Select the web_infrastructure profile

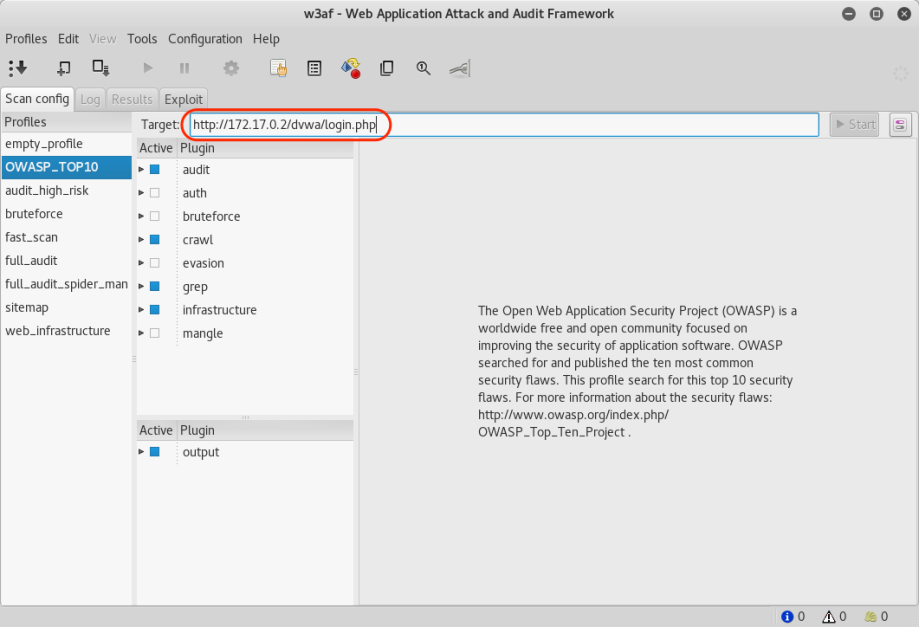coord(66,331)
